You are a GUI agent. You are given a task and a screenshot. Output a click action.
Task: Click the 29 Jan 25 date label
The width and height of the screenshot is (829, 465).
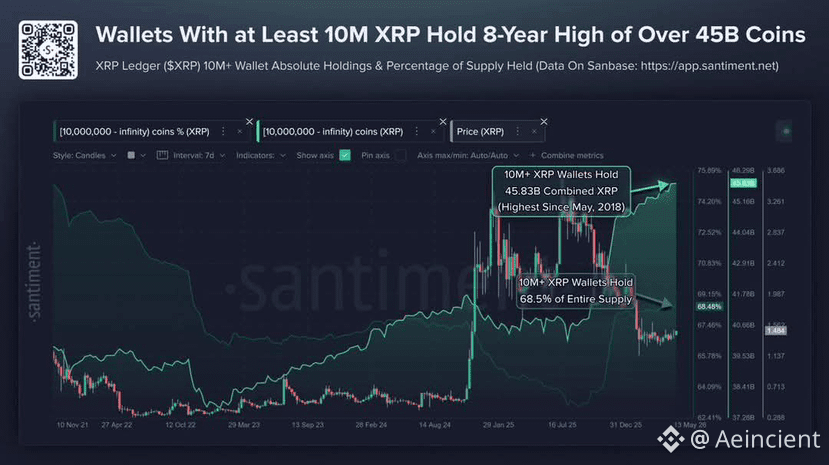(498, 425)
